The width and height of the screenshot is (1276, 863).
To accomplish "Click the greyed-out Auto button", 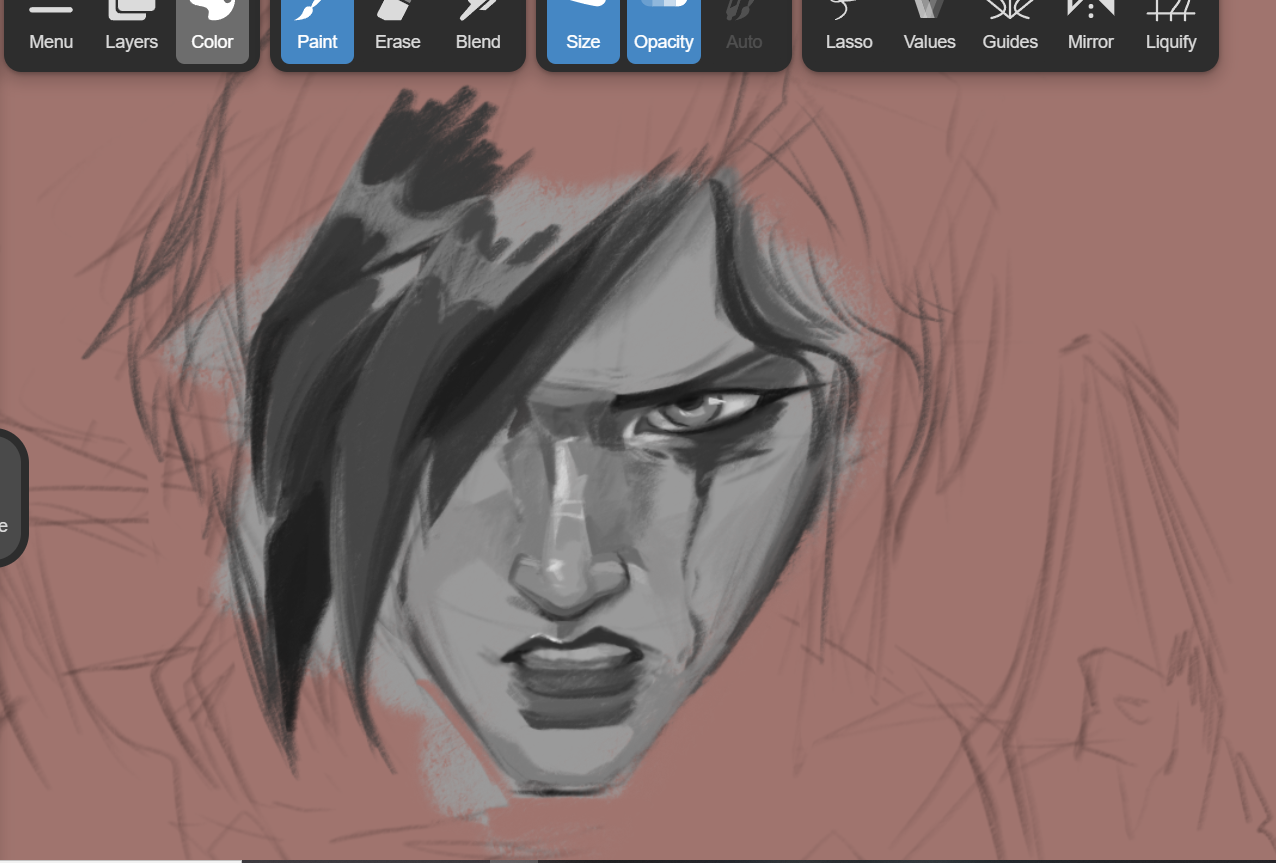I will click(744, 28).
